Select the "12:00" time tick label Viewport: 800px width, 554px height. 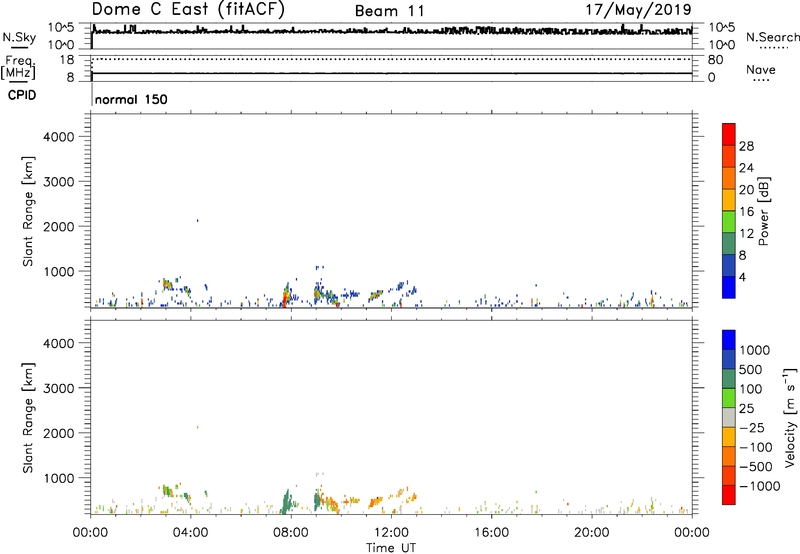tap(391, 533)
